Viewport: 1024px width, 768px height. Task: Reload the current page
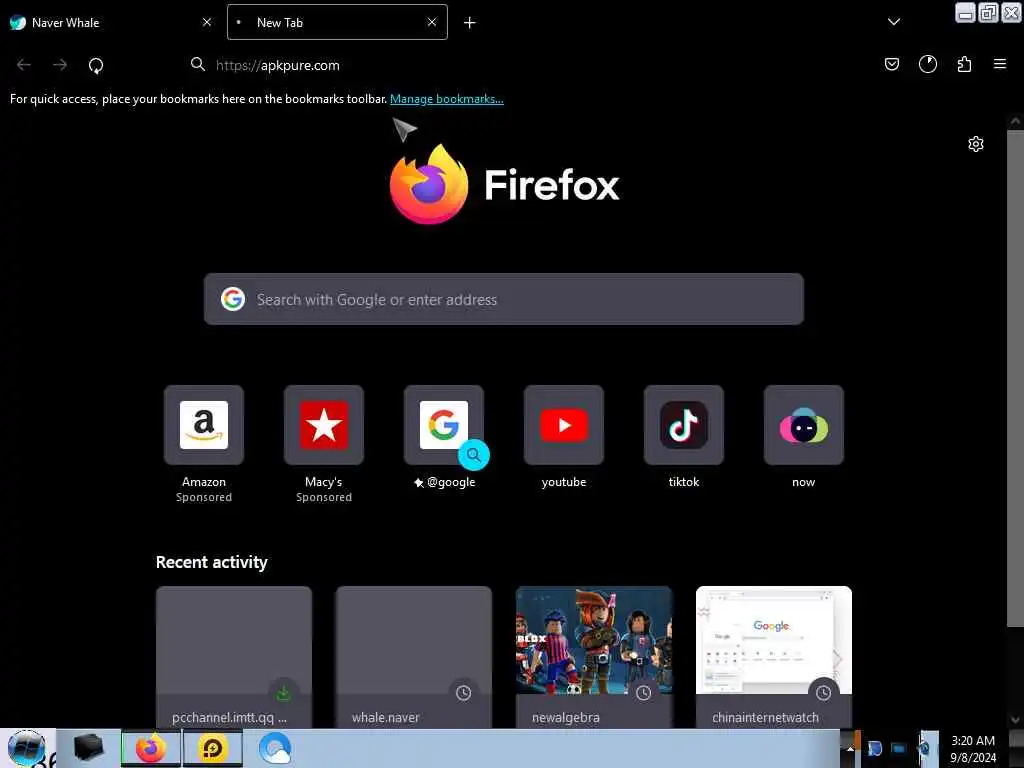pyautogui.click(x=96, y=65)
